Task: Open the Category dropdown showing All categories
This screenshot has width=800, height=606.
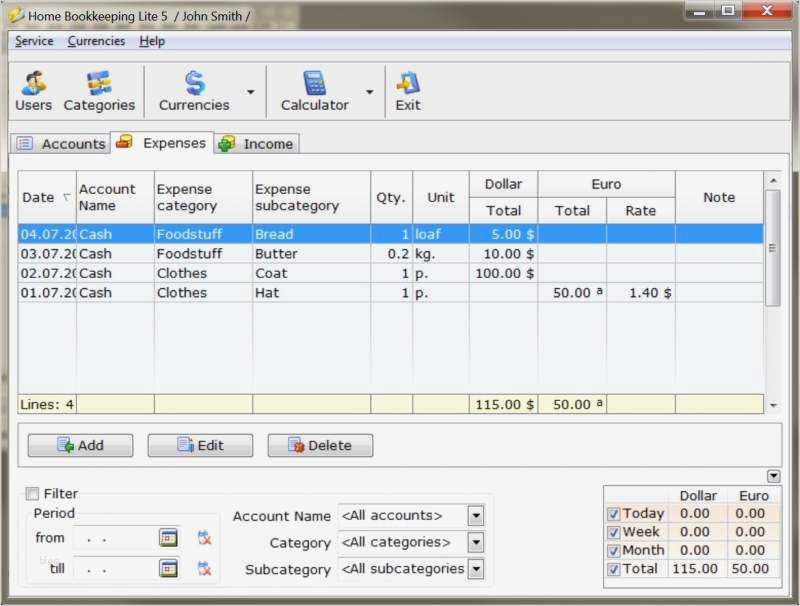Action: [x=475, y=542]
